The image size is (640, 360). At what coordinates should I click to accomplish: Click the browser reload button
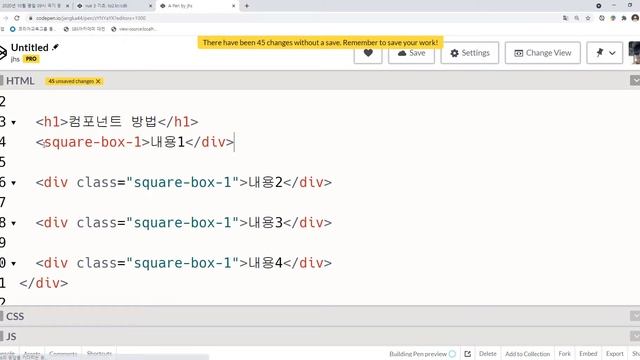pyautogui.click(x=17, y=18)
